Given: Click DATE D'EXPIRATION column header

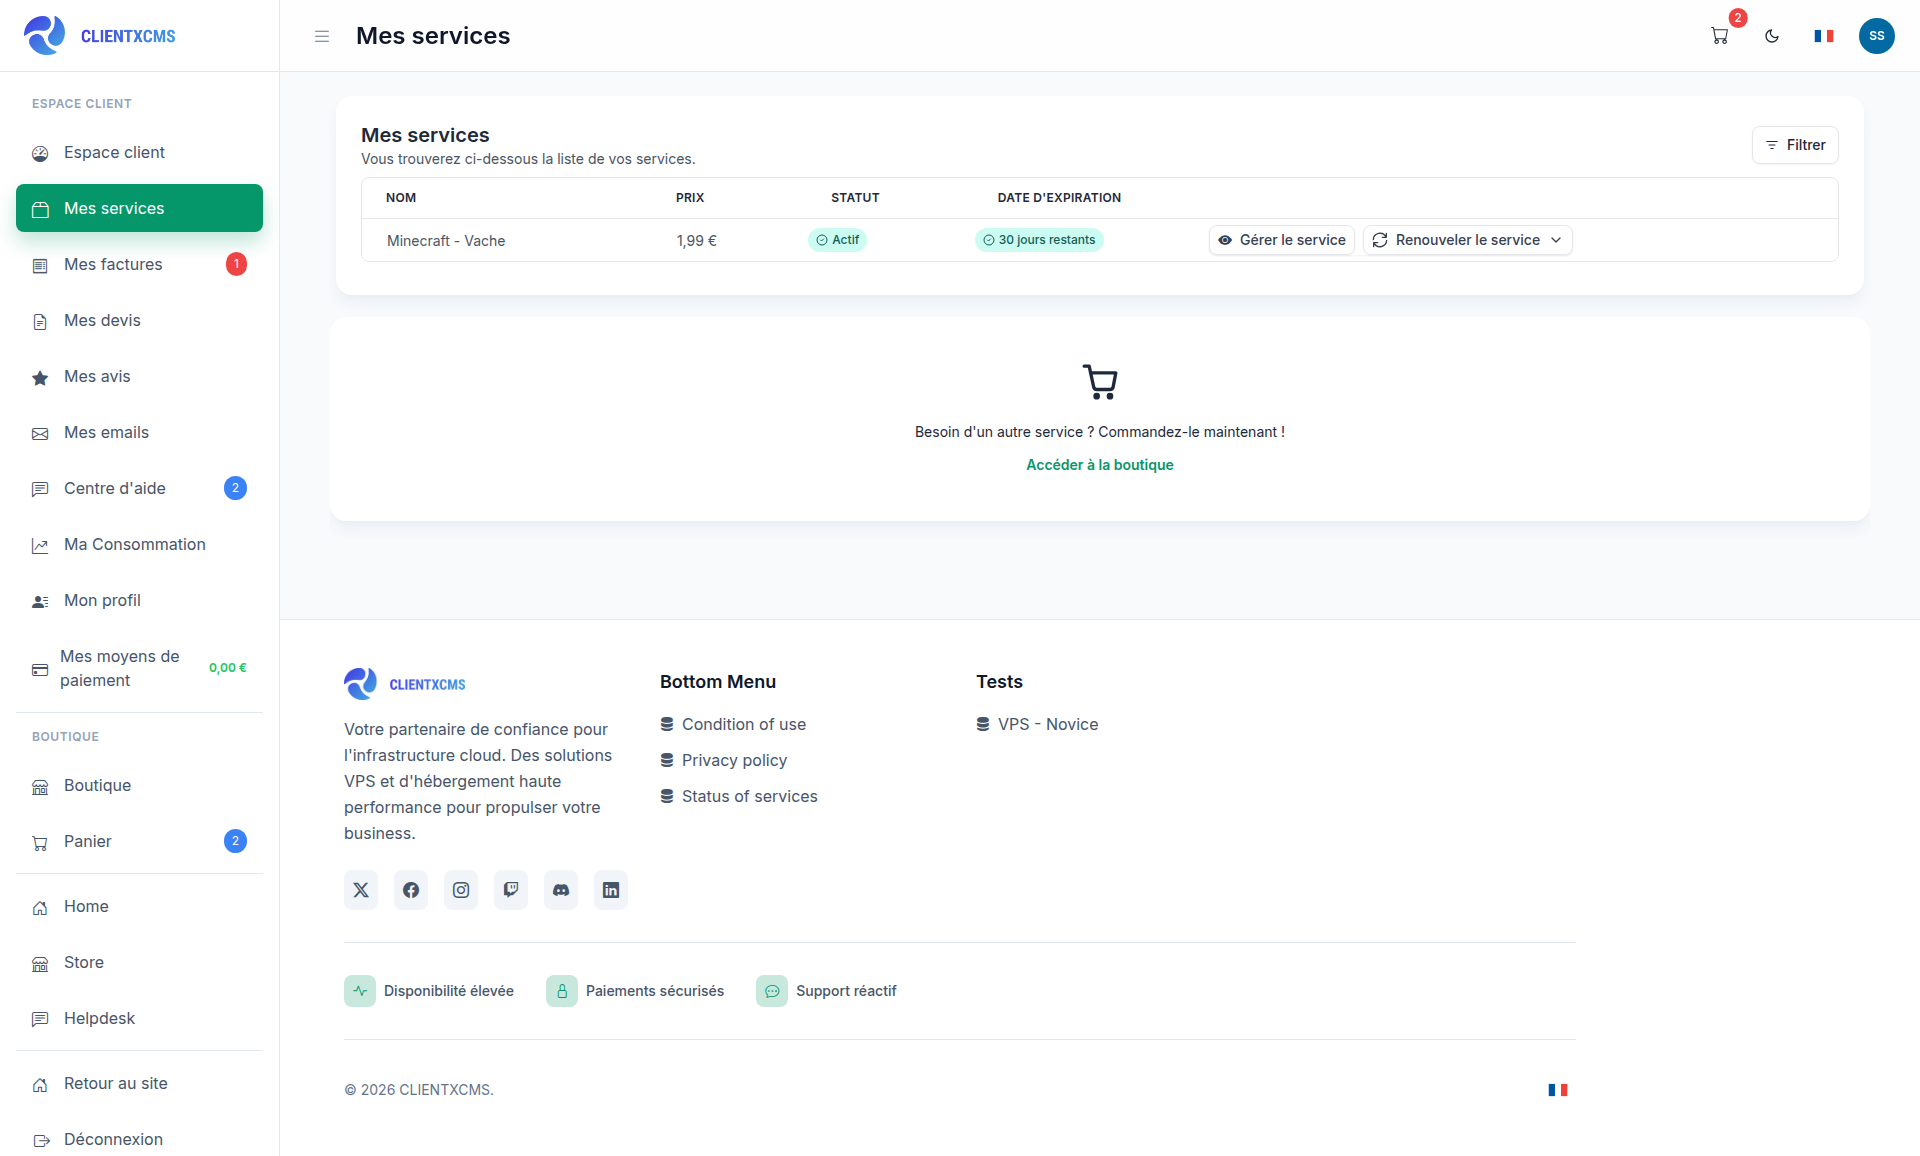Looking at the screenshot, I should click(1059, 198).
